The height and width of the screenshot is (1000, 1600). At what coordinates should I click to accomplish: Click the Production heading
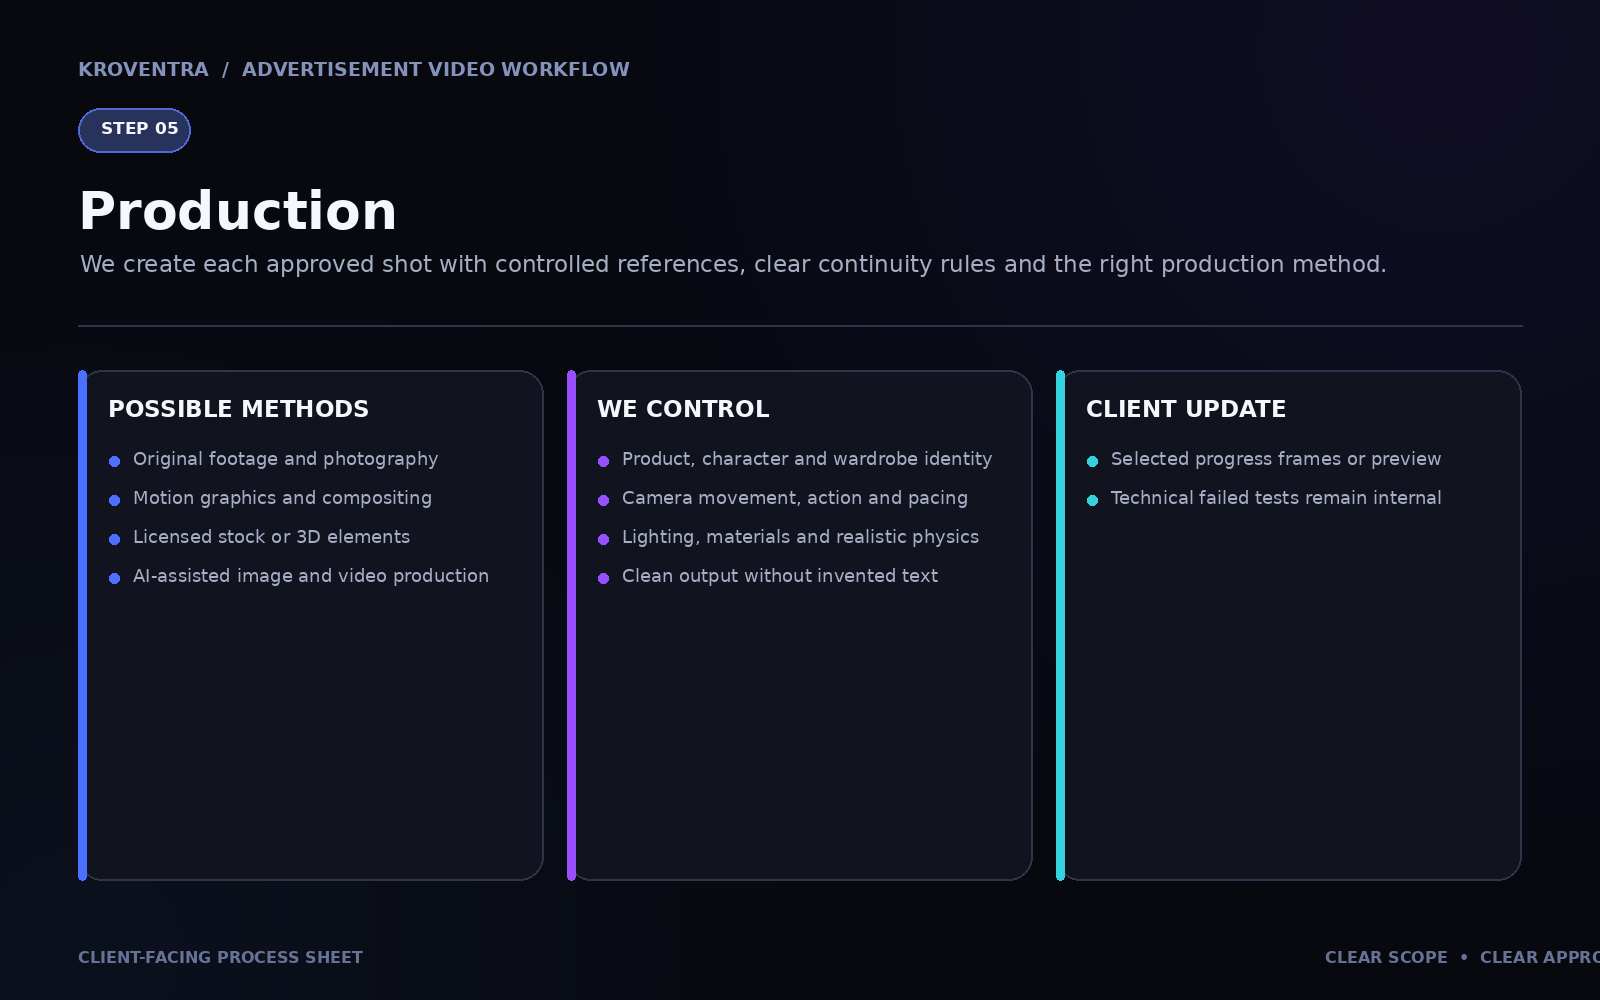(x=238, y=212)
